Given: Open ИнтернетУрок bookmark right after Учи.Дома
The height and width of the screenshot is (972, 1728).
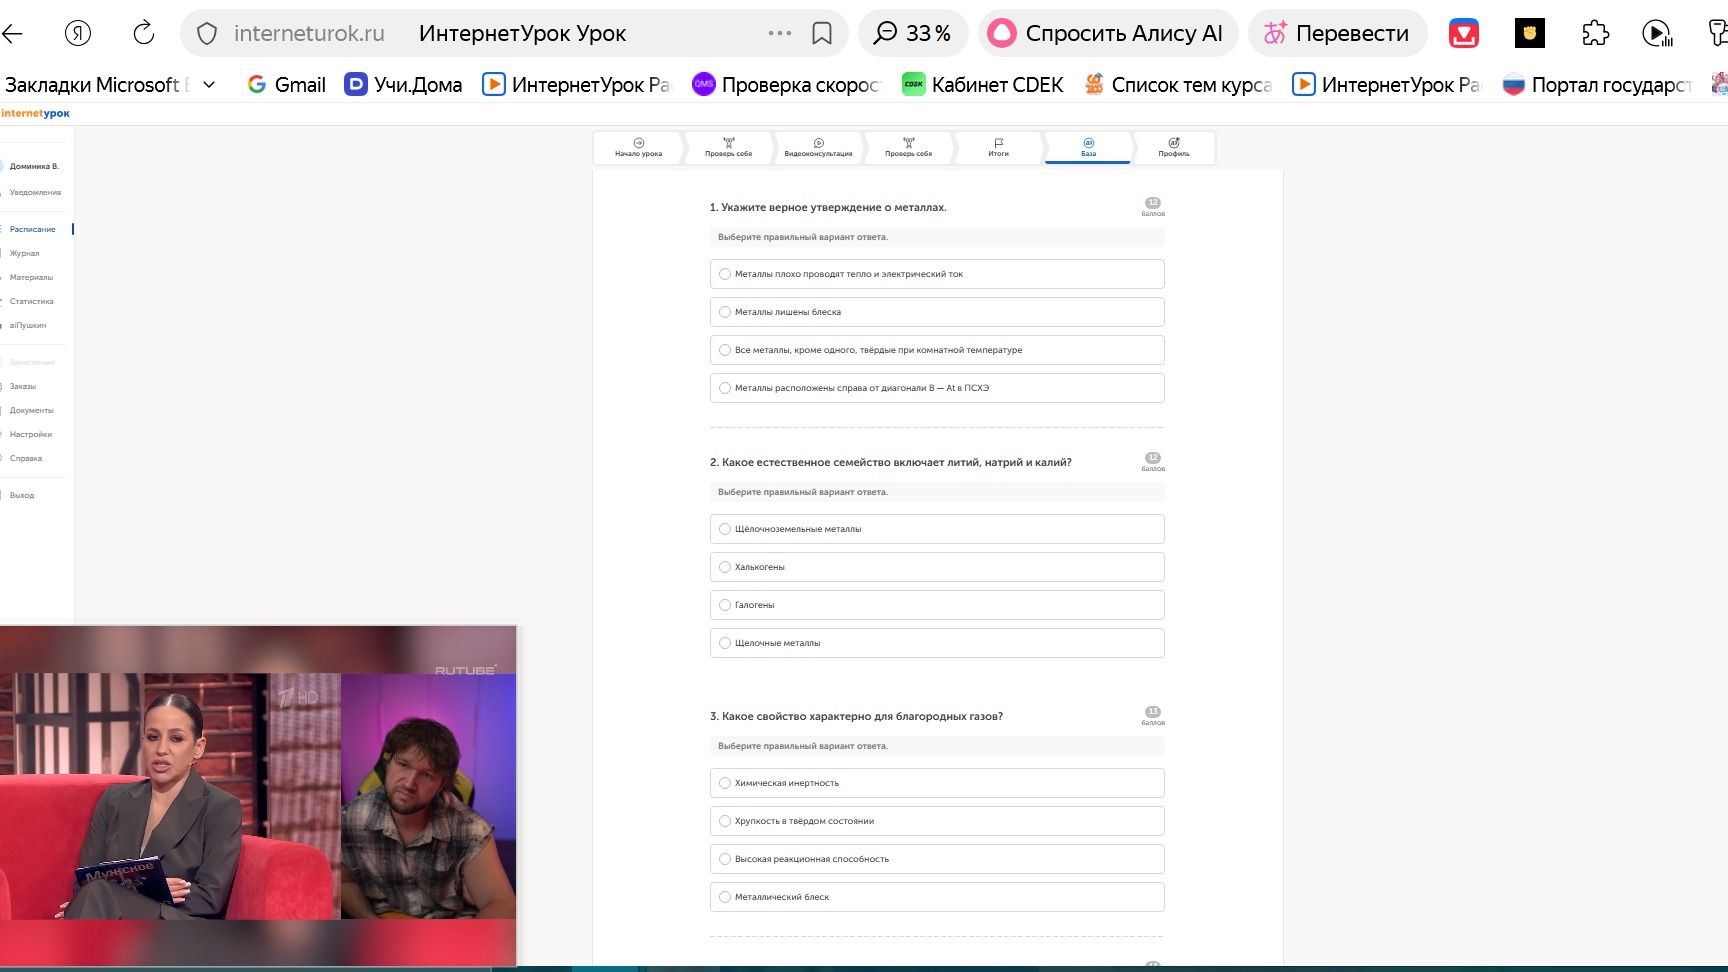Looking at the screenshot, I should (x=577, y=85).
